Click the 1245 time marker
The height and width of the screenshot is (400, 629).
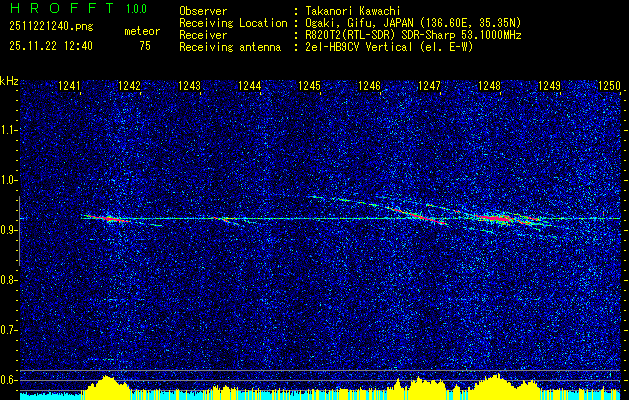(309, 86)
